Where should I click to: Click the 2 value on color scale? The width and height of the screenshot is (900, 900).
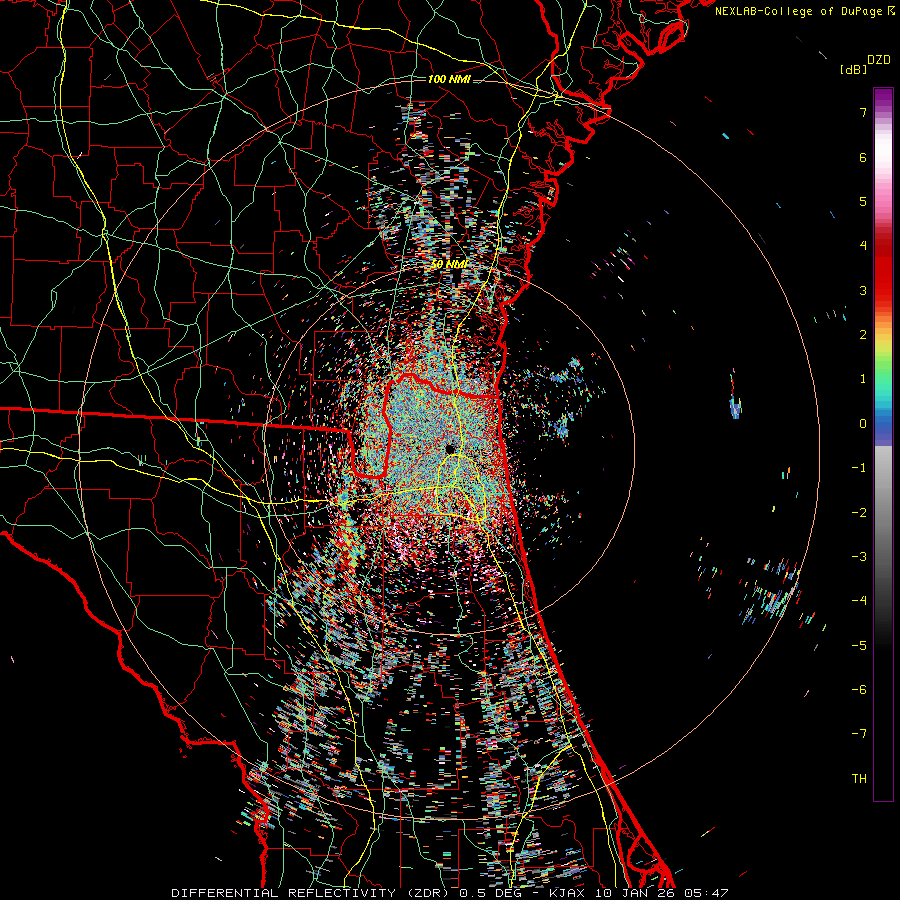click(863, 335)
